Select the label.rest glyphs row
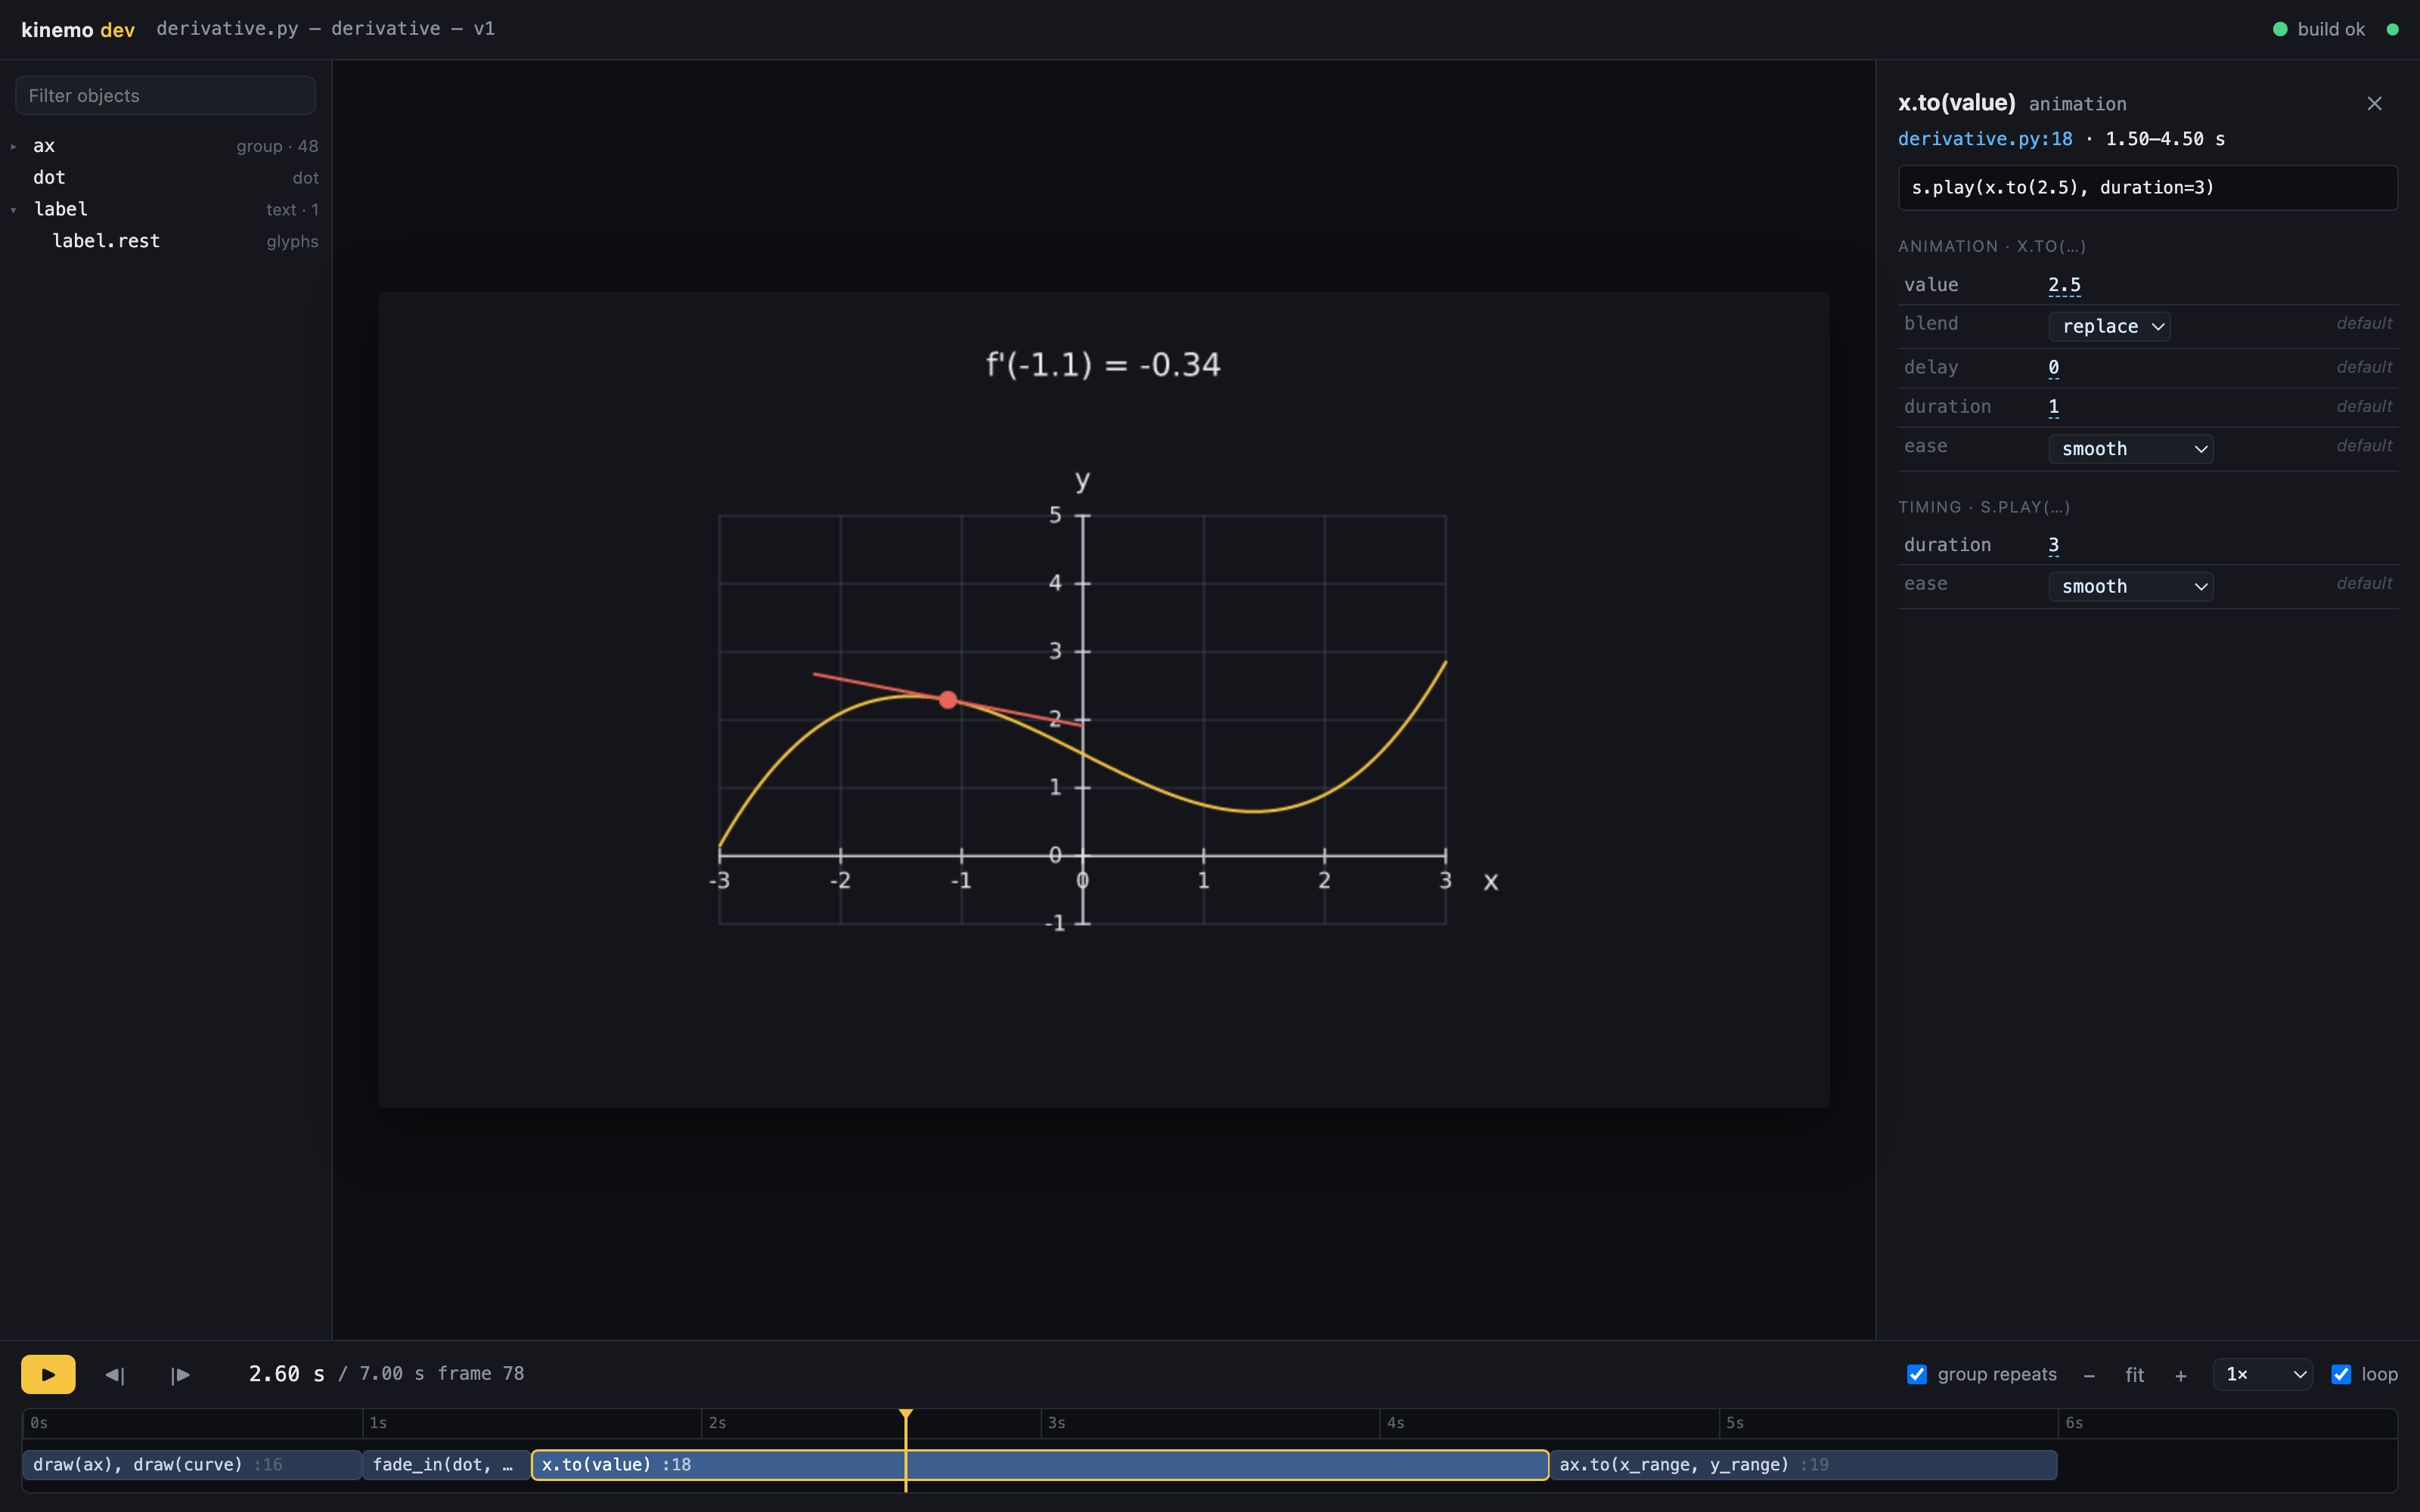 [166, 242]
